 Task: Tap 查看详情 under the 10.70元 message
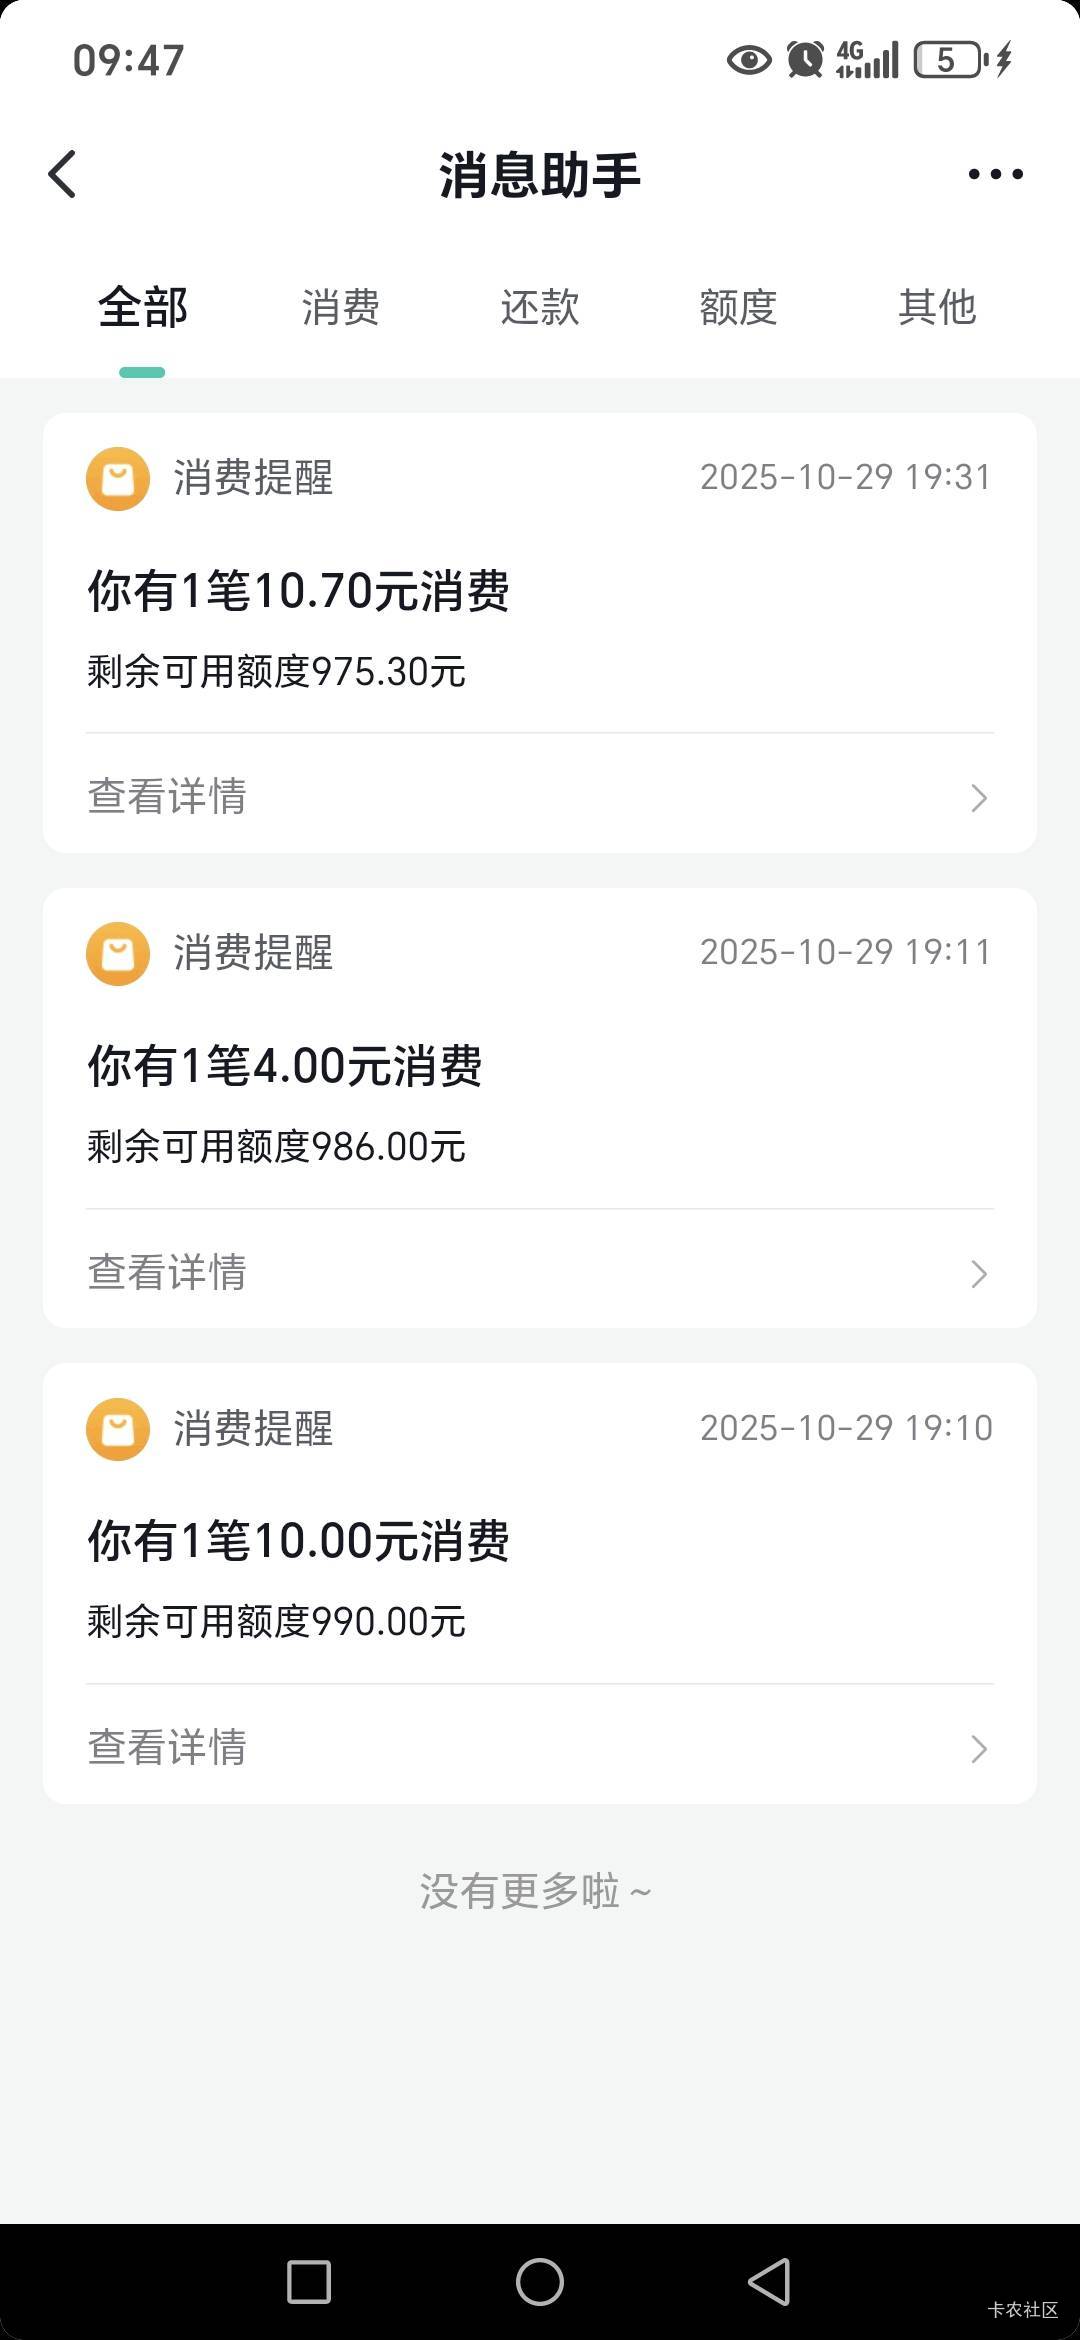click(167, 797)
